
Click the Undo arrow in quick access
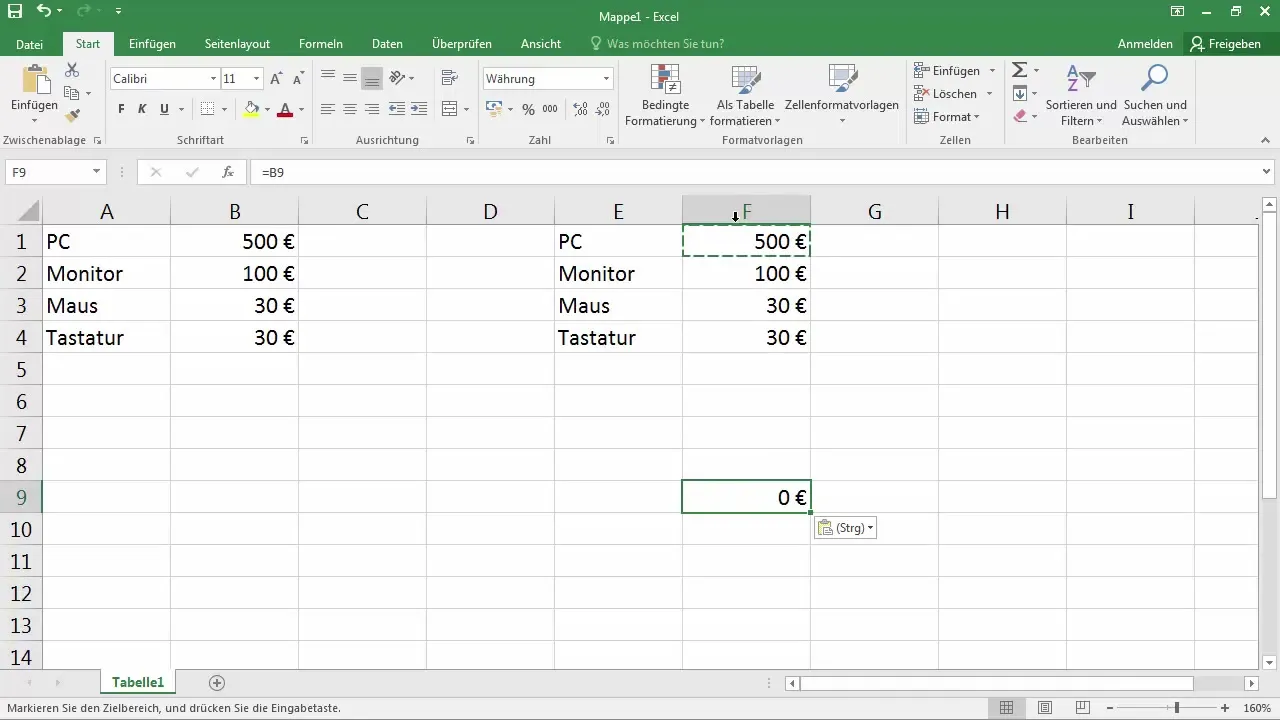pos(43,12)
